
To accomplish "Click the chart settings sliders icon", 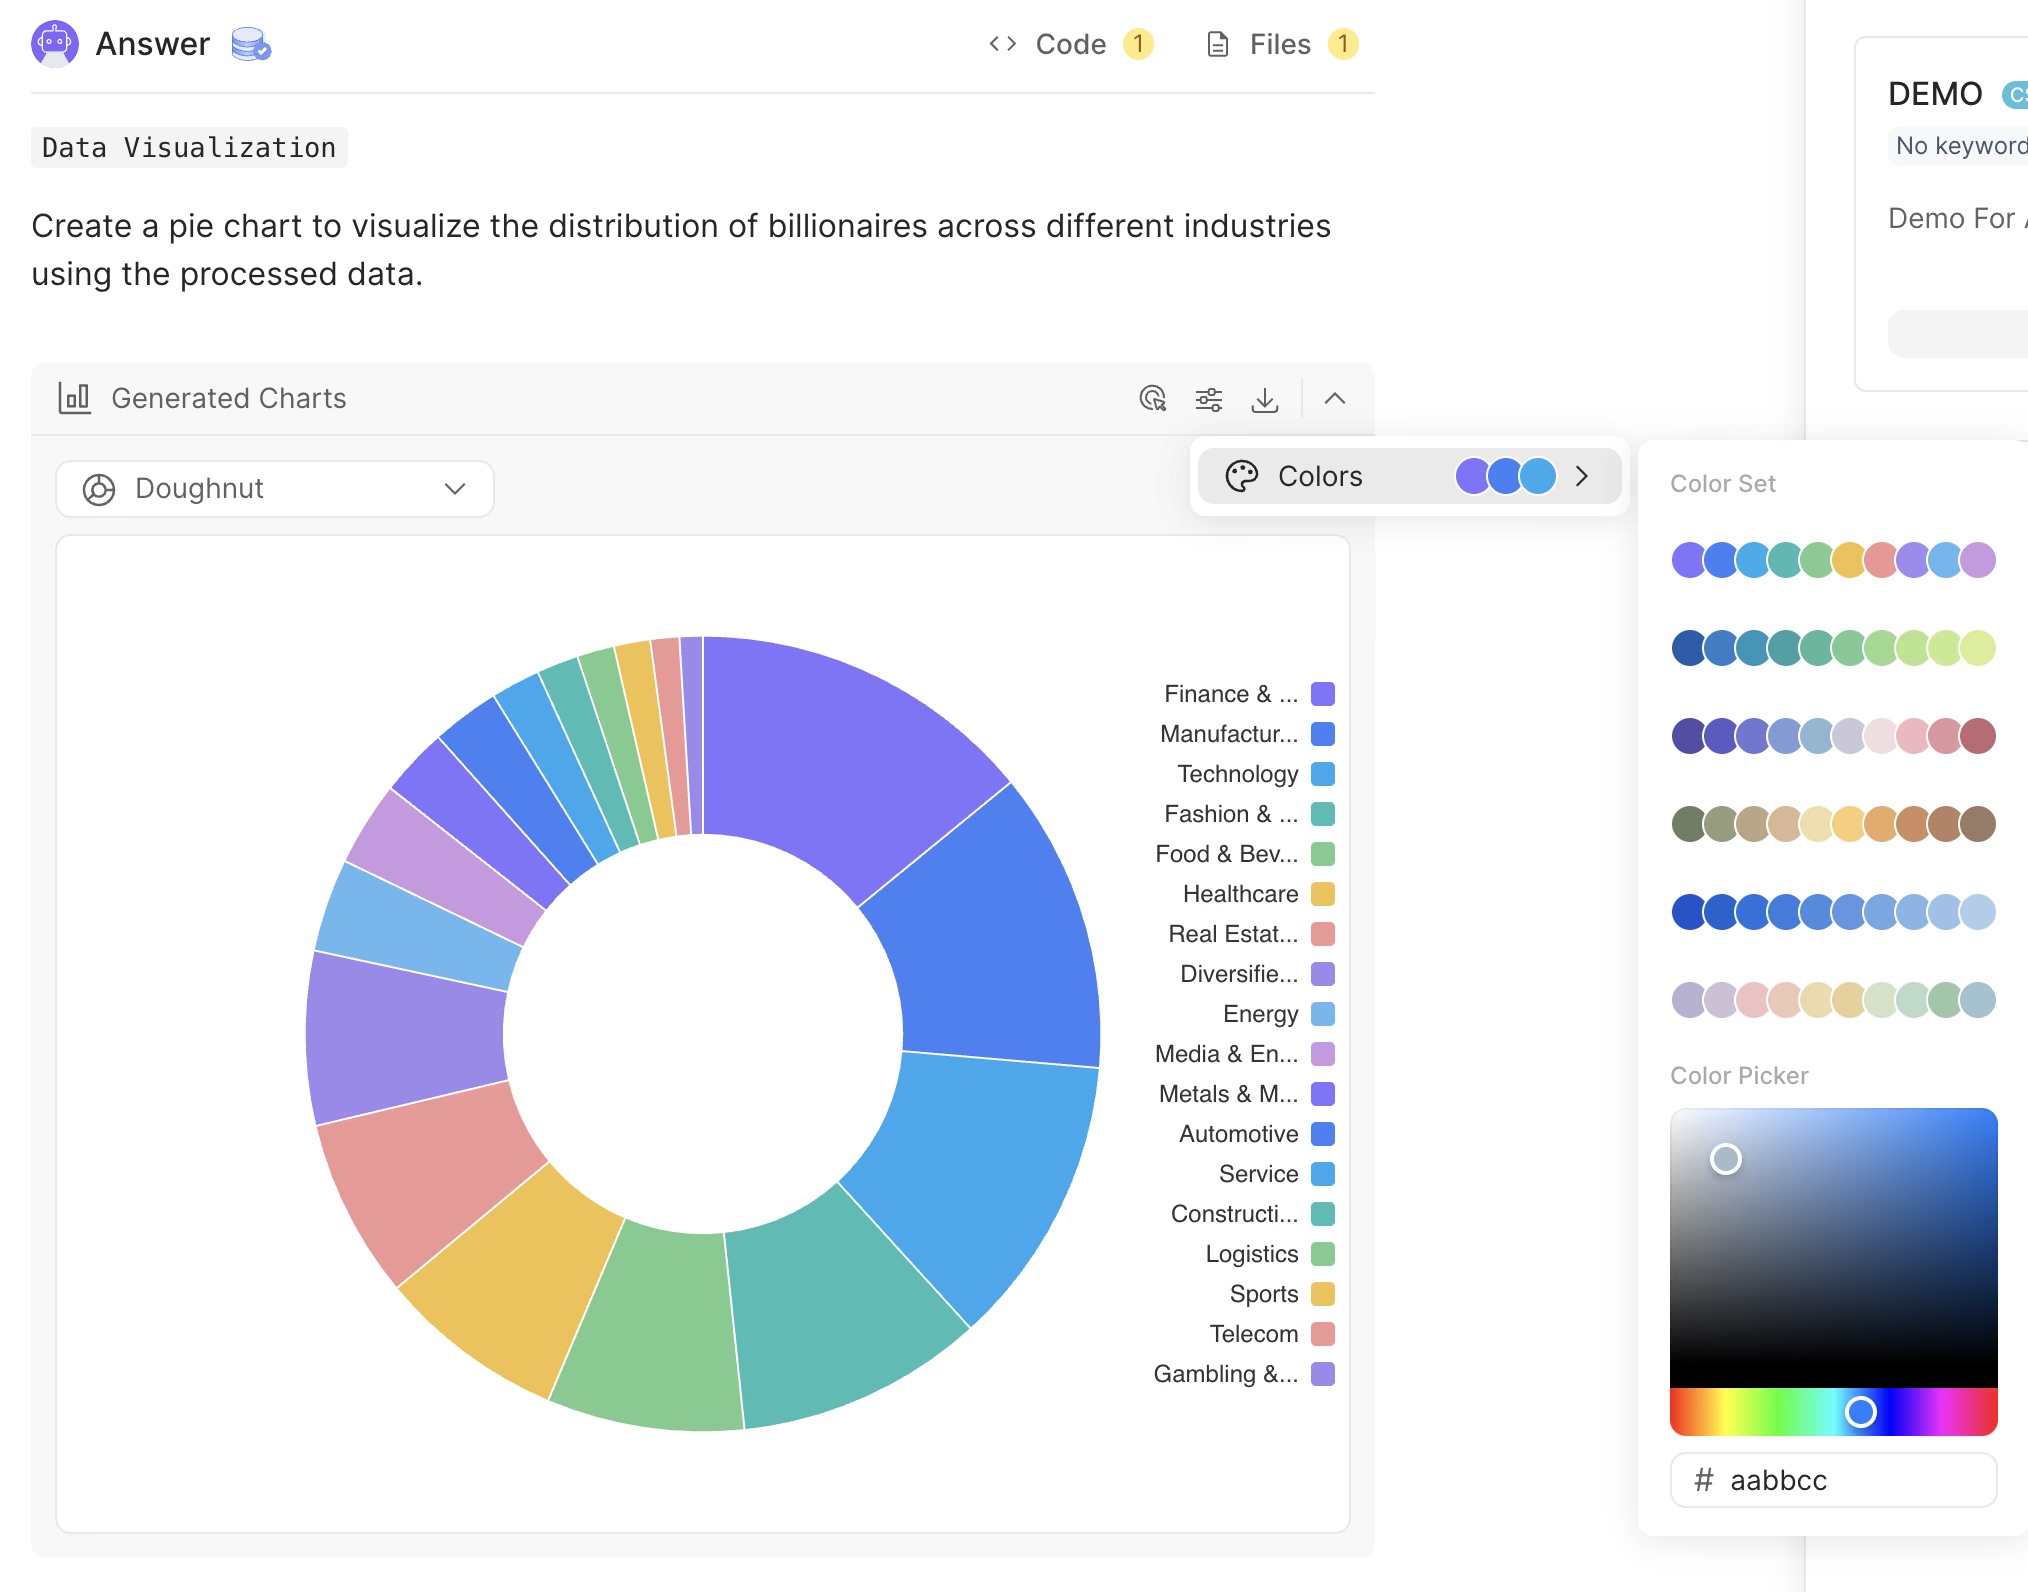I will point(1208,399).
